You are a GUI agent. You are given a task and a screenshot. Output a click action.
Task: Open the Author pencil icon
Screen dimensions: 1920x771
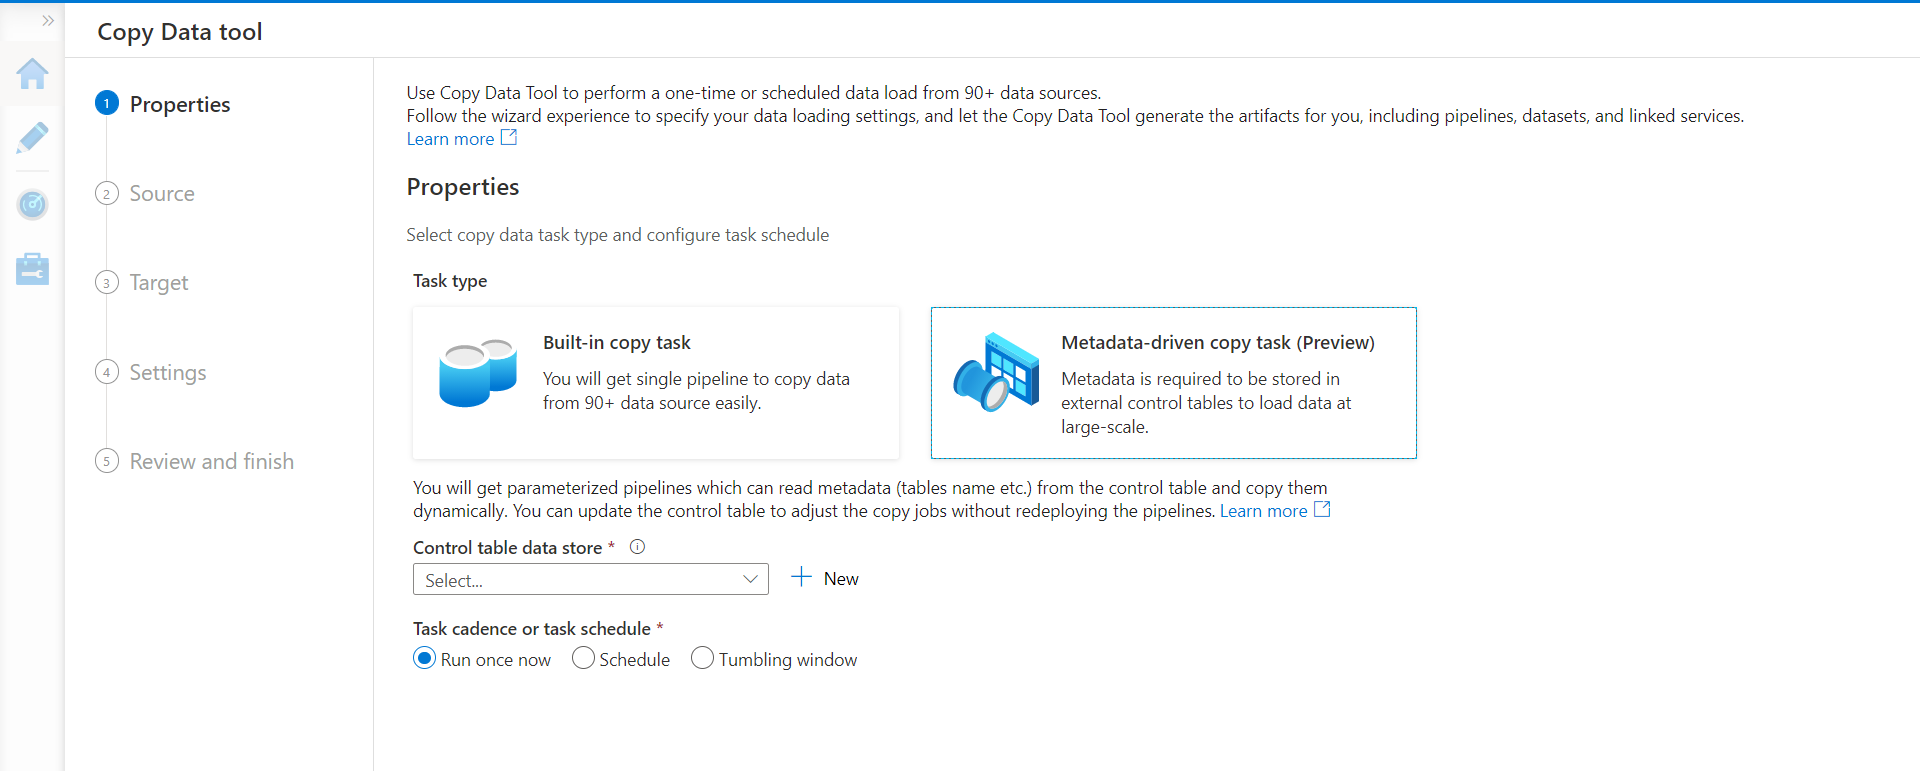32,138
